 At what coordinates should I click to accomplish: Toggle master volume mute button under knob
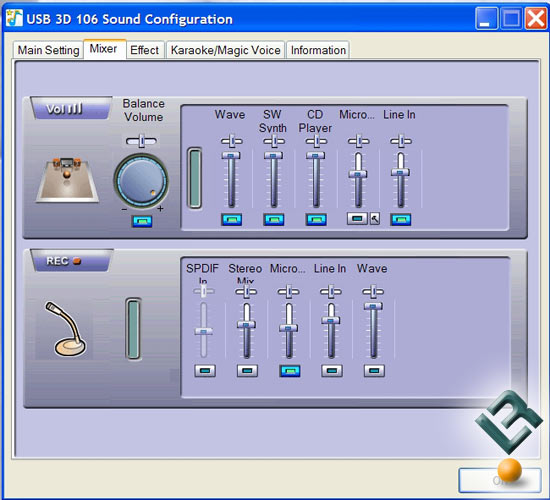pyautogui.click(x=142, y=221)
